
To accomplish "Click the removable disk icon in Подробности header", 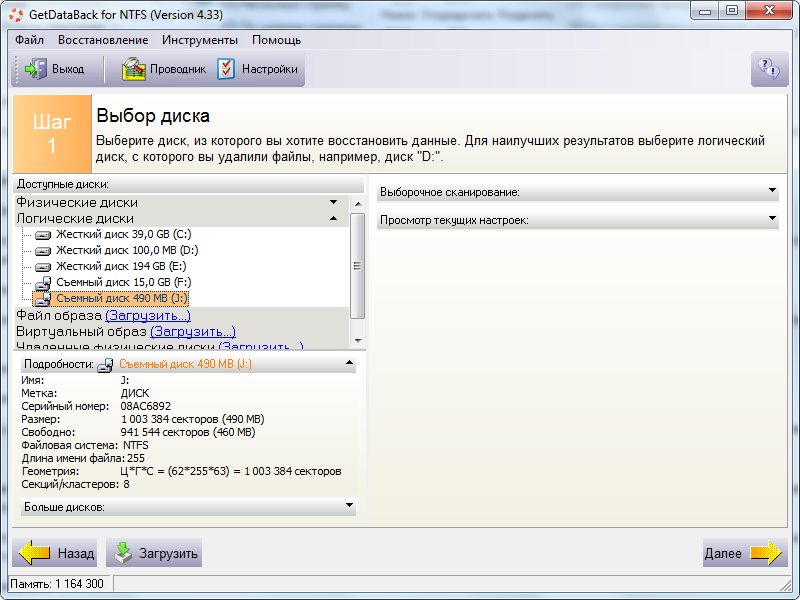I will pos(105,365).
